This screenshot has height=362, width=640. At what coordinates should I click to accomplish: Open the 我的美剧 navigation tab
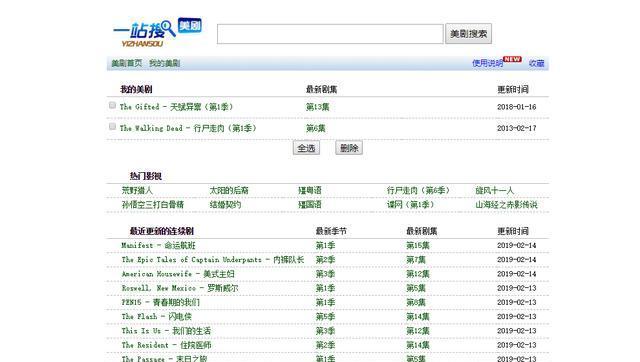[164, 63]
